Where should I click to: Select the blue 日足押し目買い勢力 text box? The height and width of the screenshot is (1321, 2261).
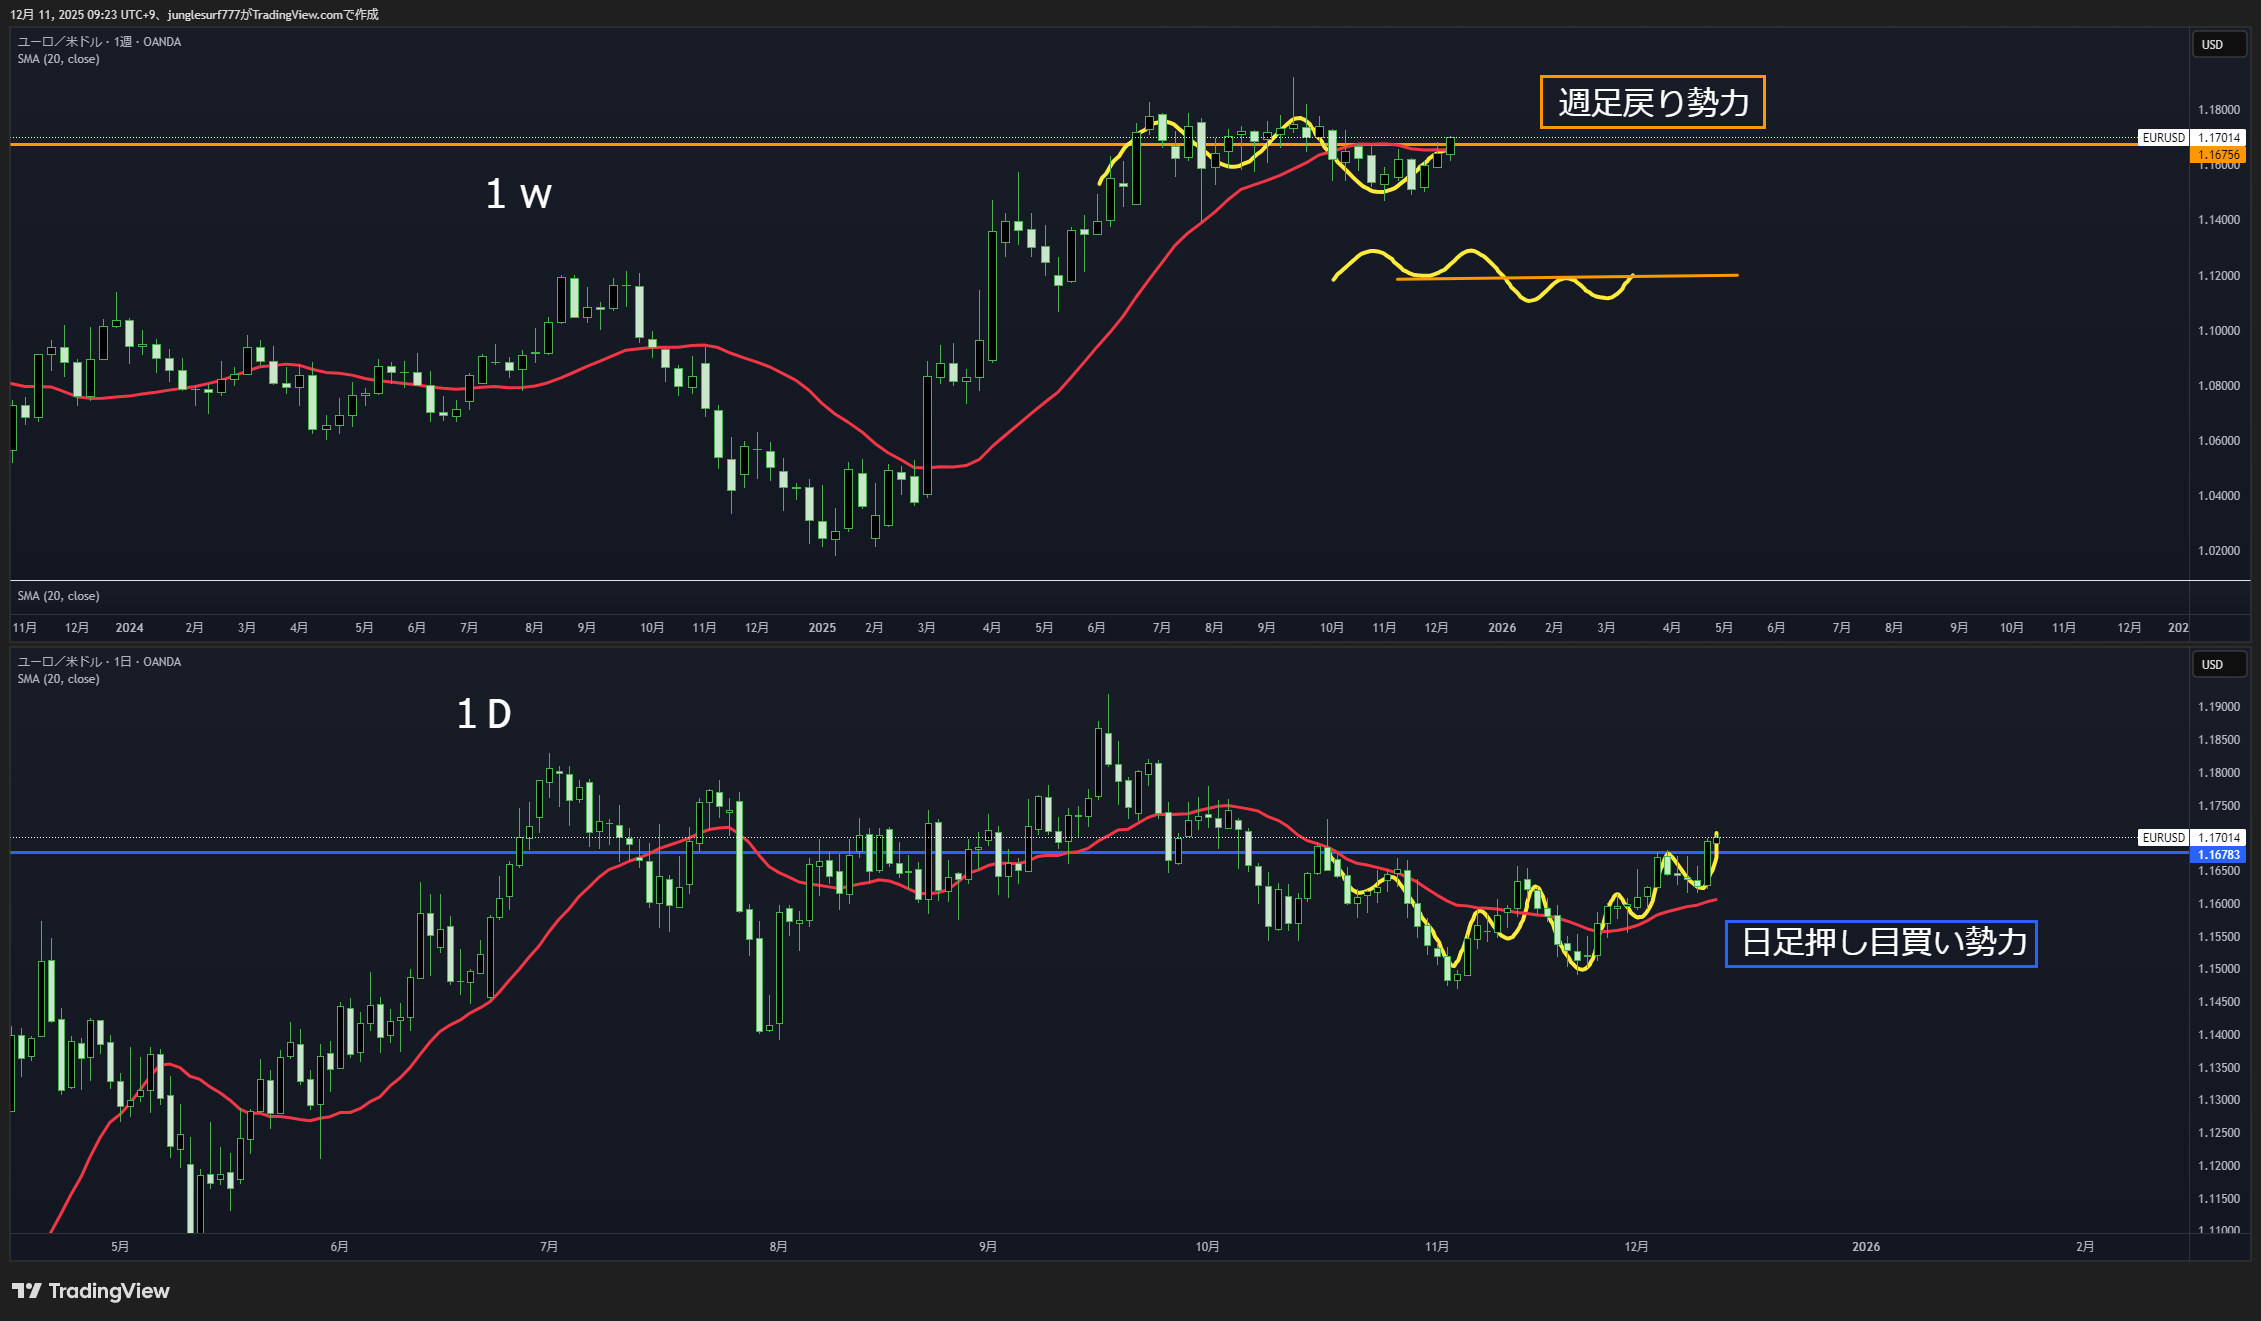click(x=1881, y=943)
